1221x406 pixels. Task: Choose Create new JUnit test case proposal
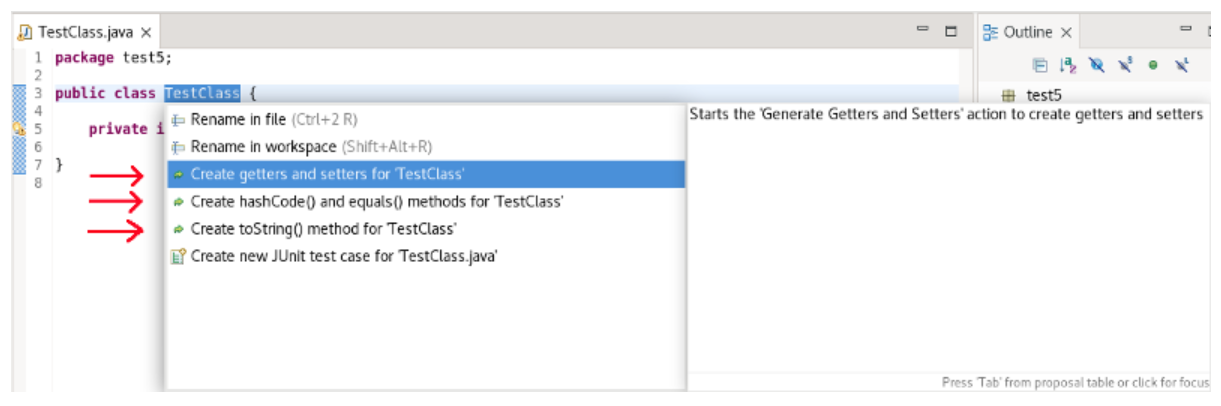coord(344,256)
